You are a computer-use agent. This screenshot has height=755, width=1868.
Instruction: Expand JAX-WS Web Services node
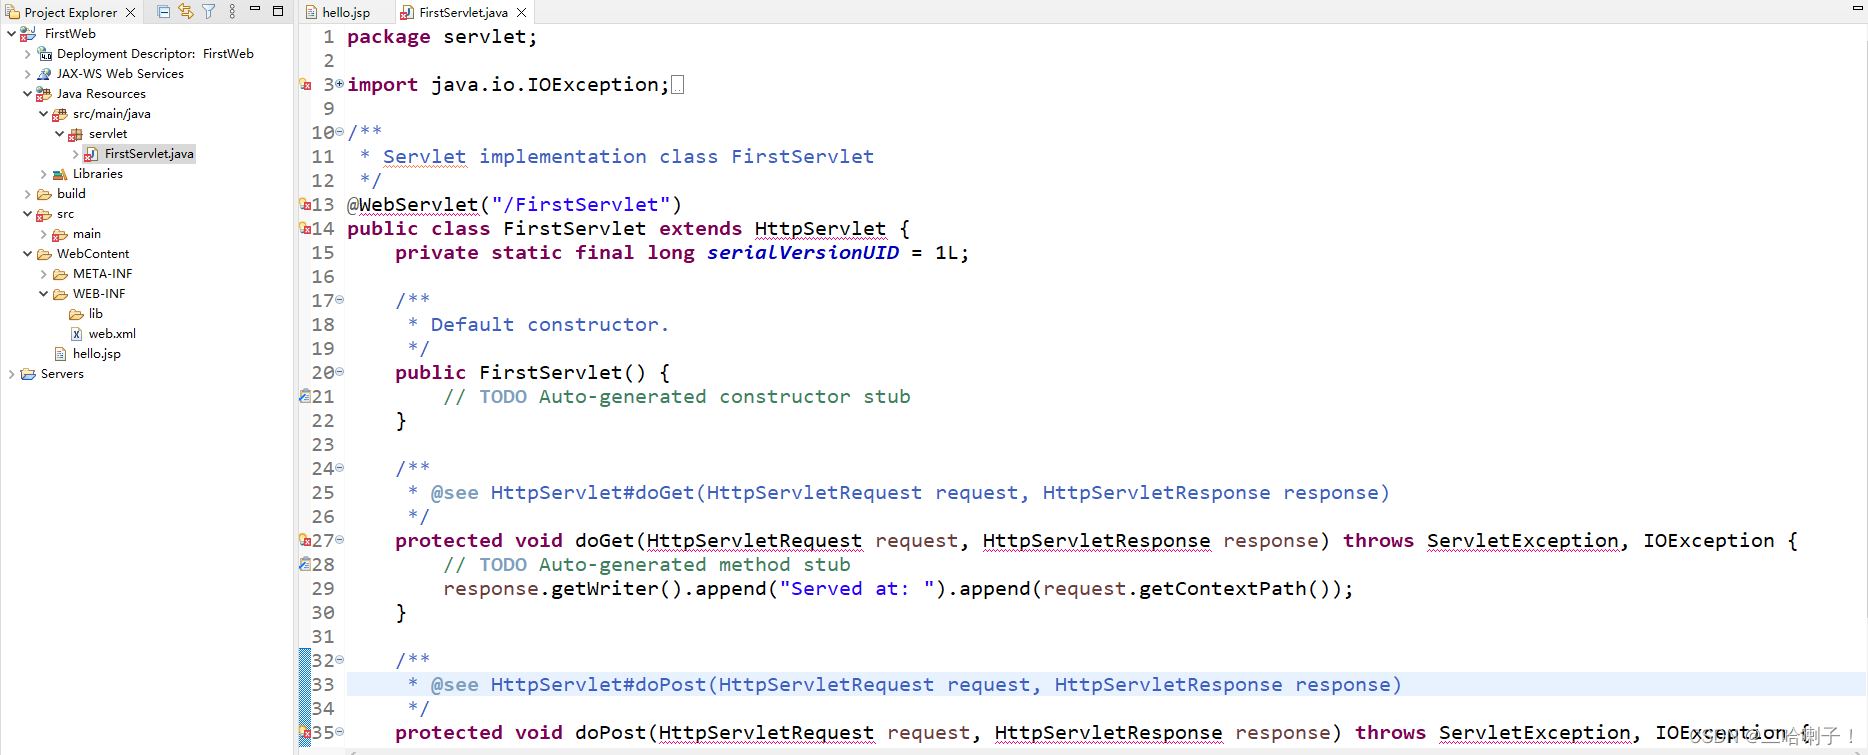pyautogui.click(x=27, y=74)
